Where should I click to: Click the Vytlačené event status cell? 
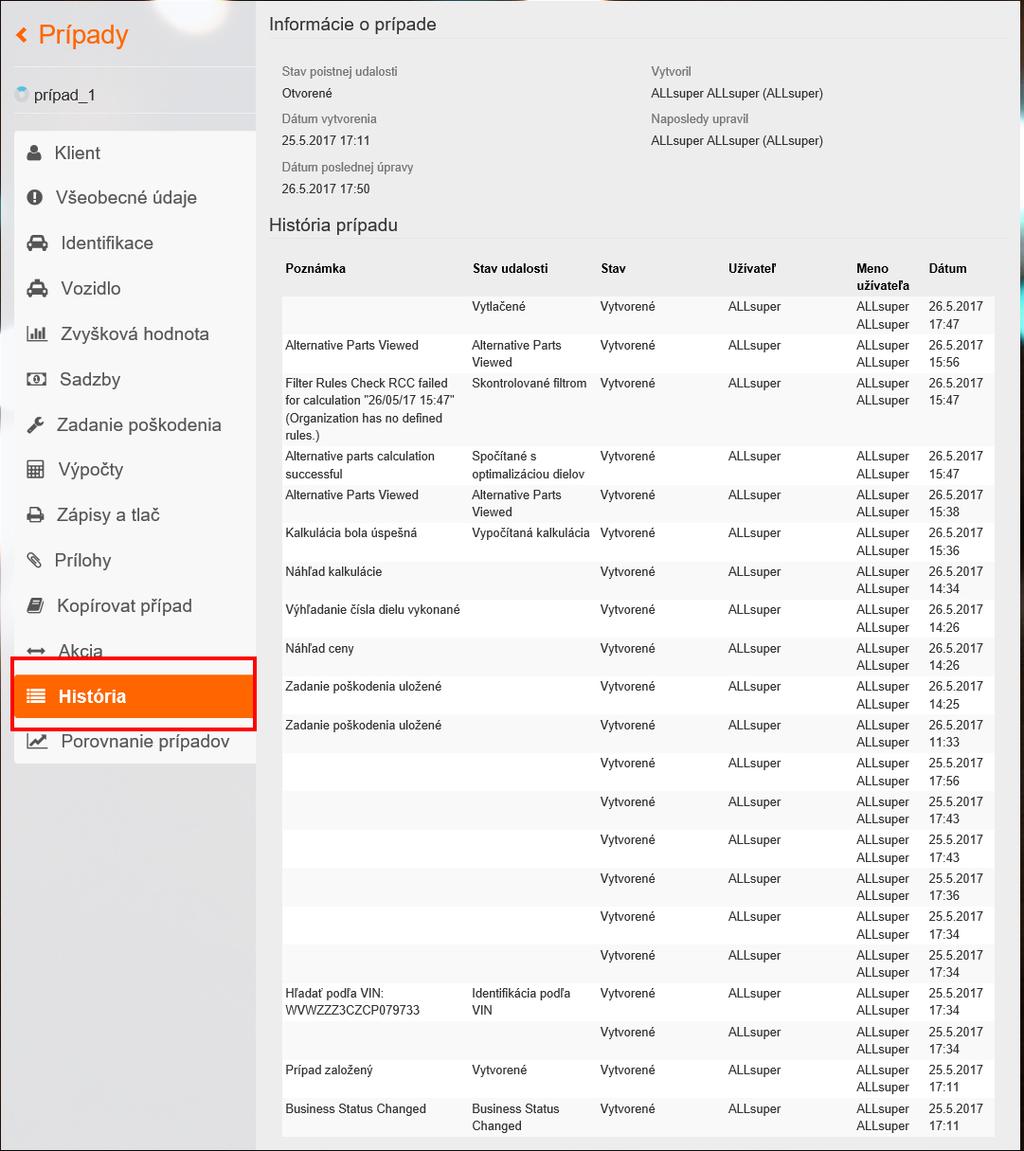pyautogui.click(x=498, y=307)
